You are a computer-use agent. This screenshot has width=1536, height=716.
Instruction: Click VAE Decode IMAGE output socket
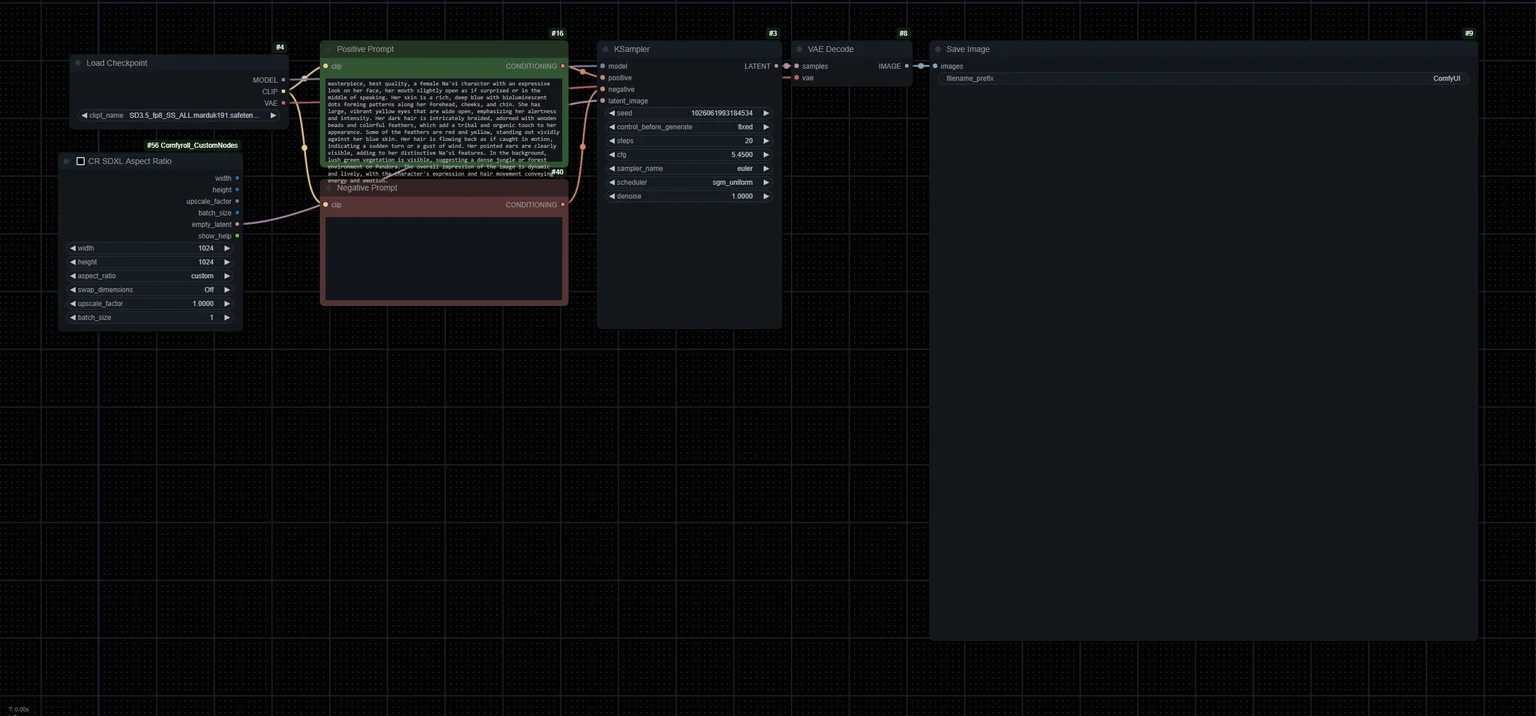tap(907, 66)
